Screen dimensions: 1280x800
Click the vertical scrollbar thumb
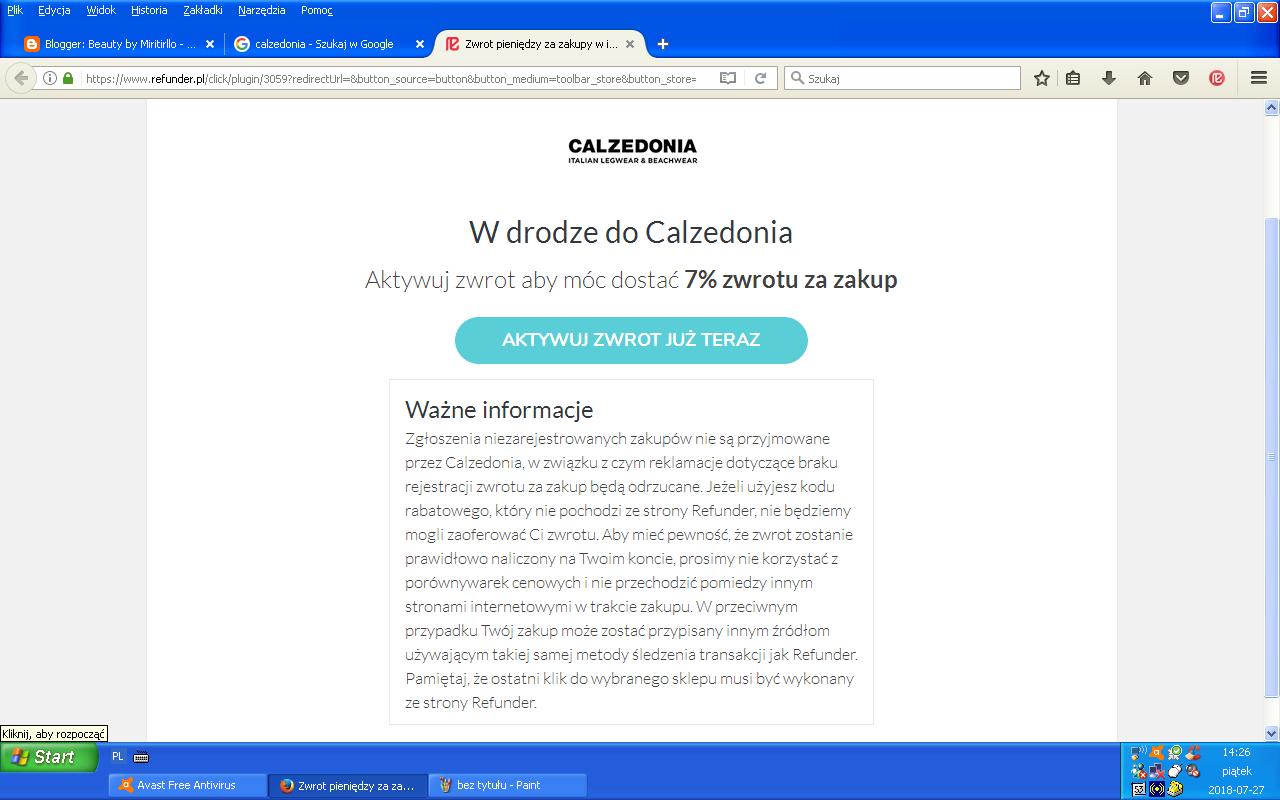coord(1271,457)
